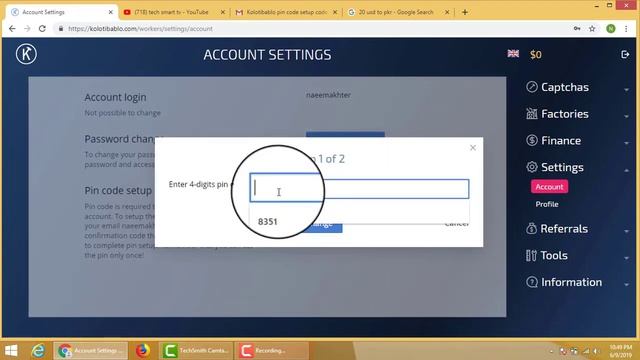The width and height of the screenshot is (640, 360).
Task: Expand the Finance menu arrow
Action: [626, 143]
